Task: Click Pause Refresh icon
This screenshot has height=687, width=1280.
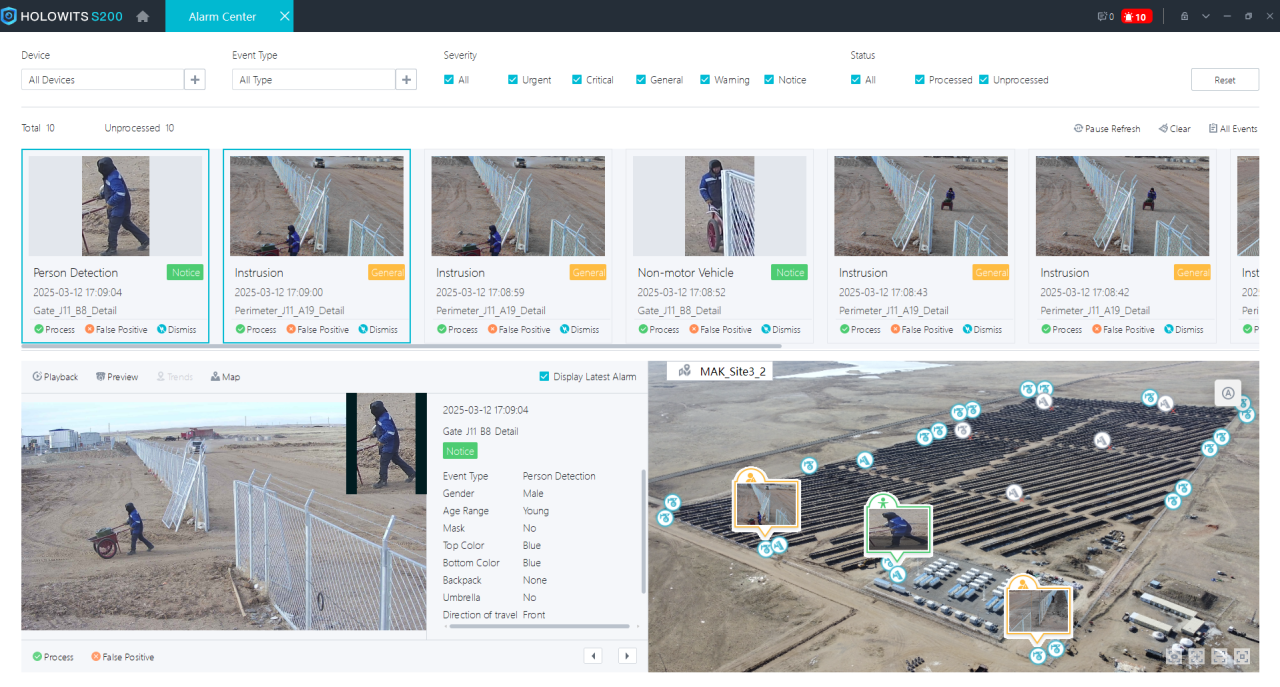Action: coord(1078,129)
